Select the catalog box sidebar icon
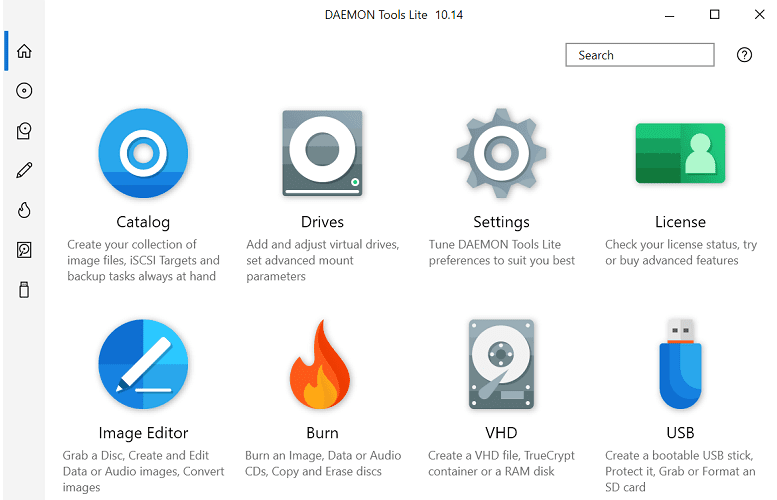This screenshot has width=777, height=500. pos(24,131)
